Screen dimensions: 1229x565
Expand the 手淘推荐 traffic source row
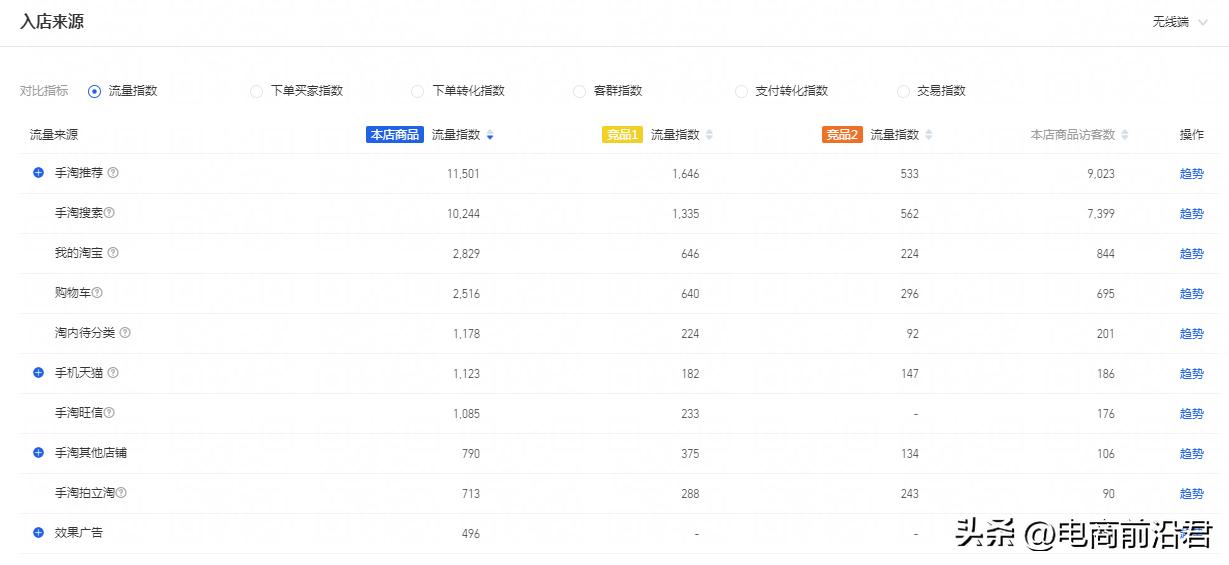(38, 173)
